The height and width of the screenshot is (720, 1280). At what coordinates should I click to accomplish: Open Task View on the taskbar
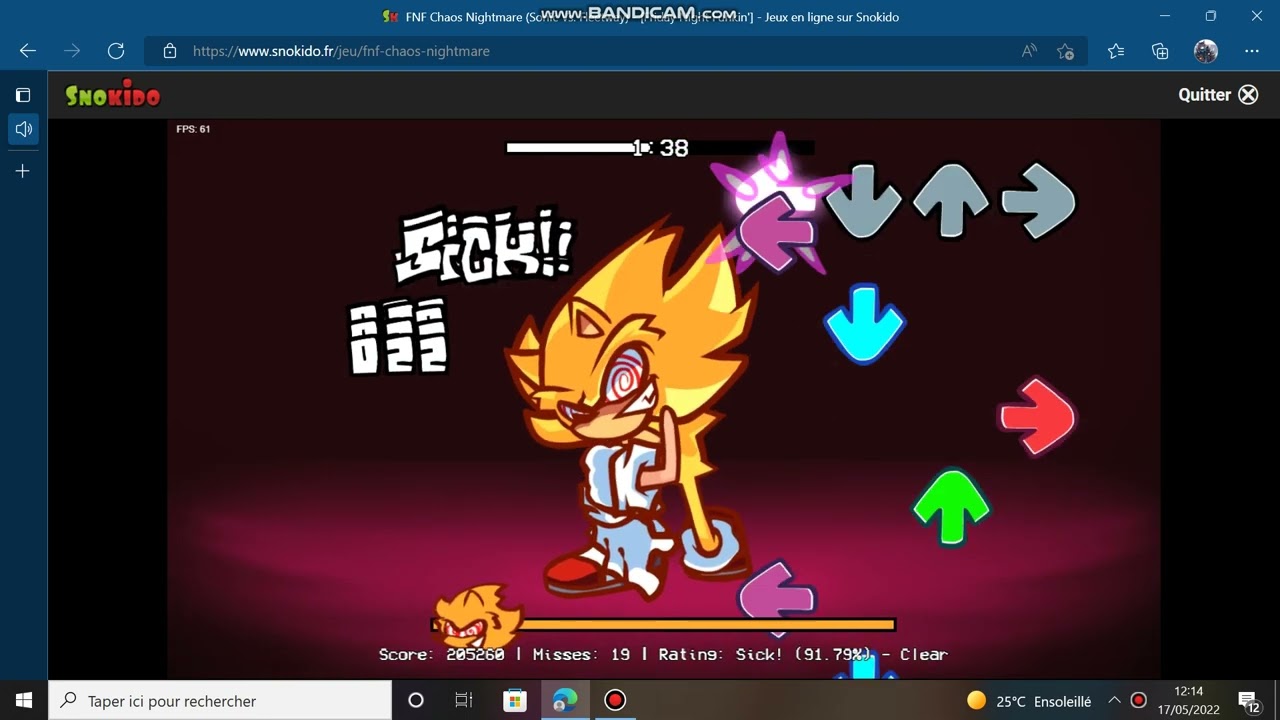click(x=464, y=700)
